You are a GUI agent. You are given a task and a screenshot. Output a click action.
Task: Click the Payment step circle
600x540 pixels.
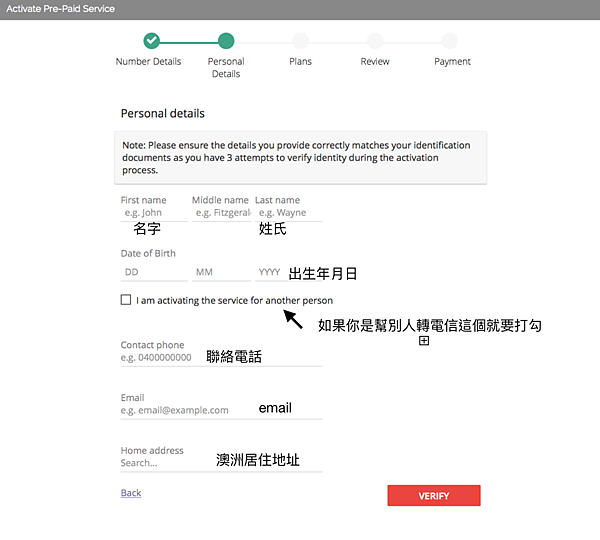point(450,41)
